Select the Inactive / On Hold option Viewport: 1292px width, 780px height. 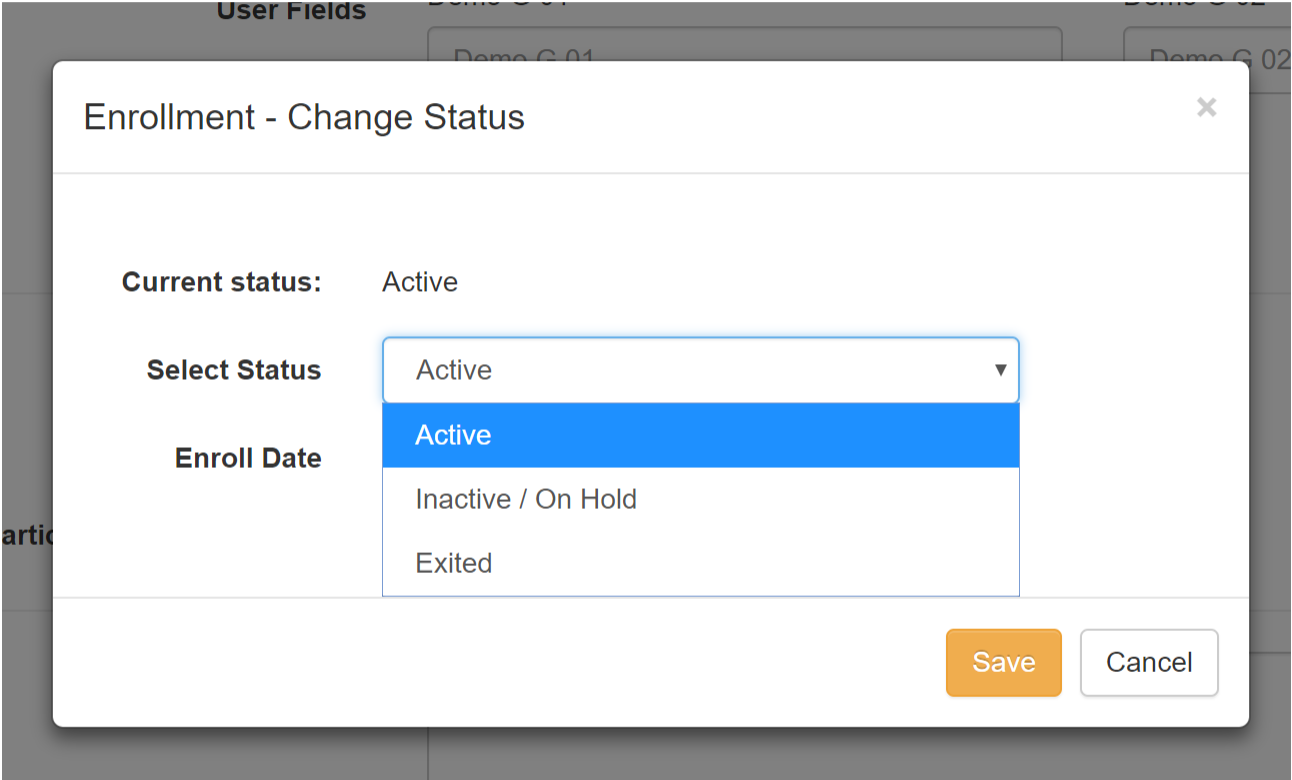click(x=526, y=499)
